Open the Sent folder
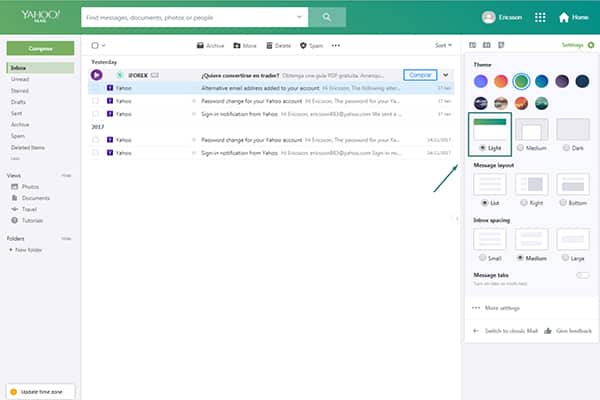Image resolution: width=600 pixels, height=400 pixels. (16, 113)
